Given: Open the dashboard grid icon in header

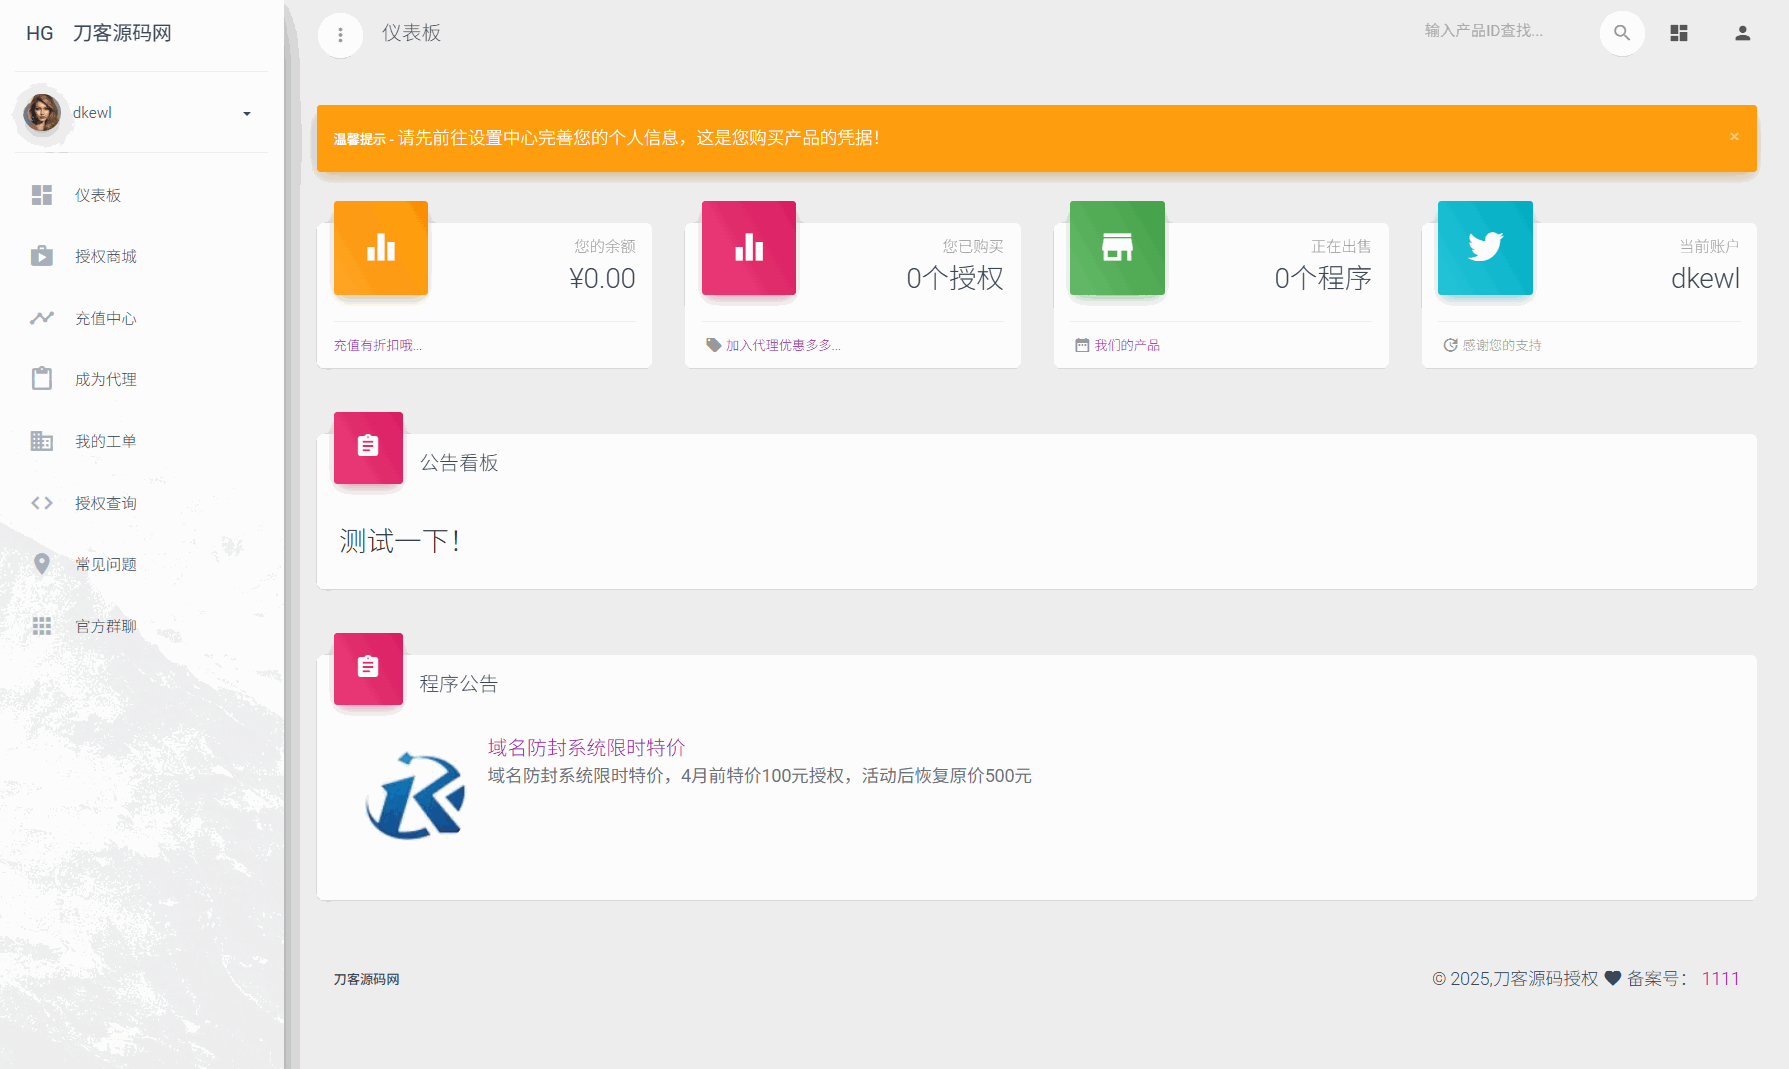Looking at the screenshot, I should [1679, 33].
